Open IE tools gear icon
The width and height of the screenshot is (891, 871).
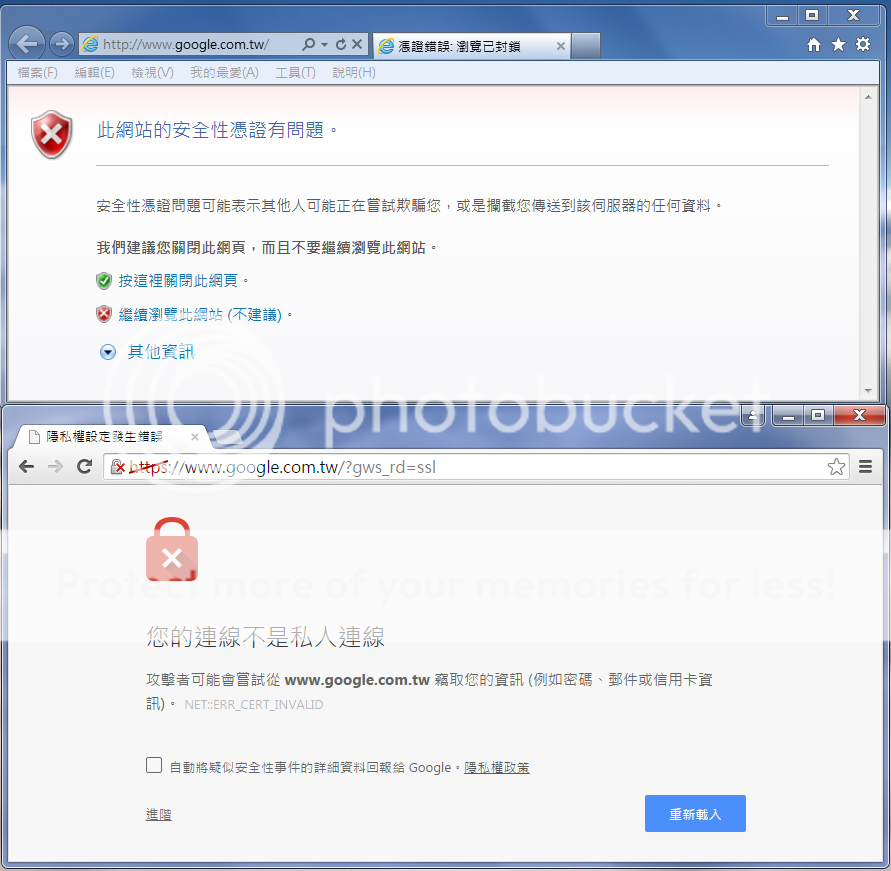coord(862,45)
